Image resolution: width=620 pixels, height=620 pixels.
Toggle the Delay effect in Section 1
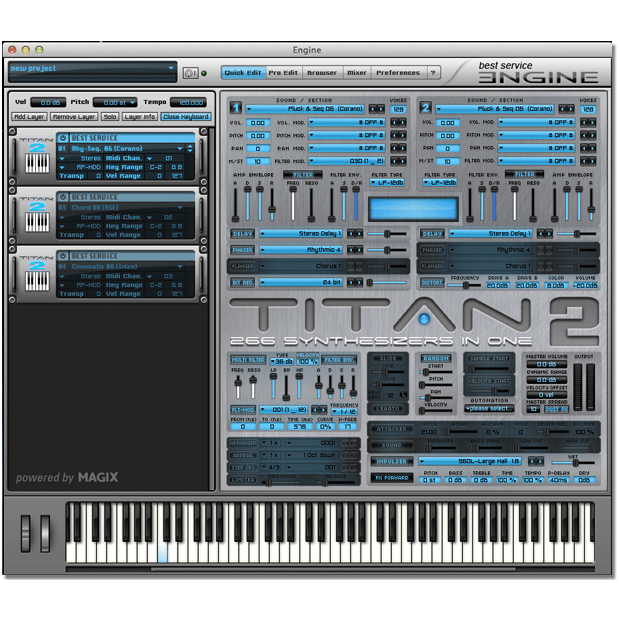(x=242, y=234)
